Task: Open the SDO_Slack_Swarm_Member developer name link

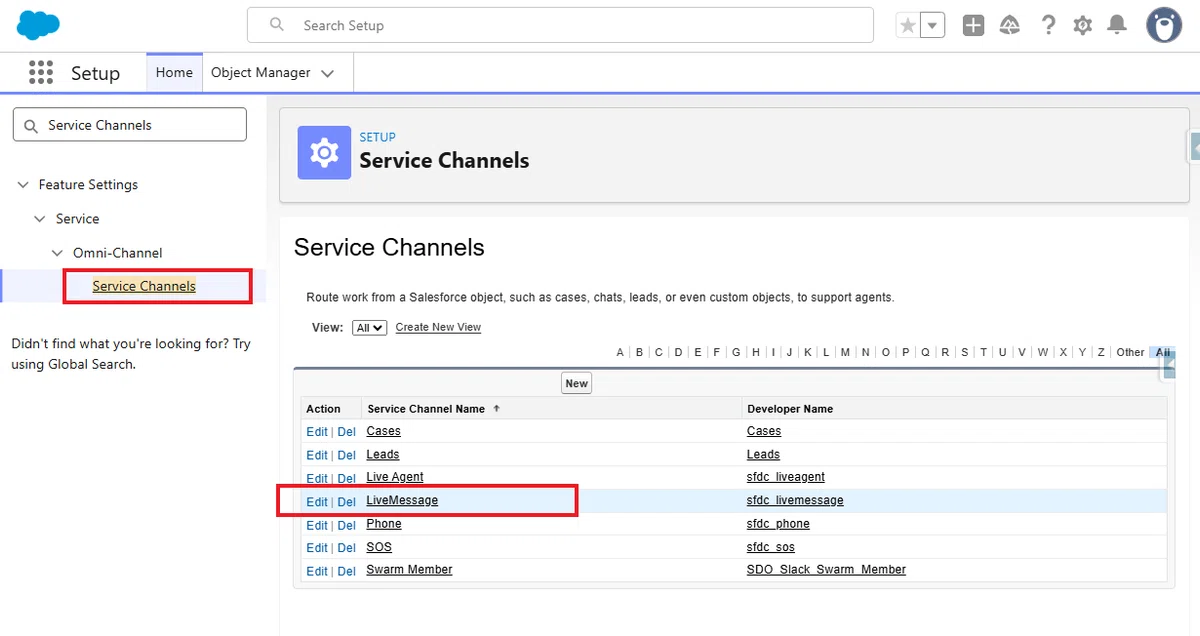Action: click(x=826, y=570)
